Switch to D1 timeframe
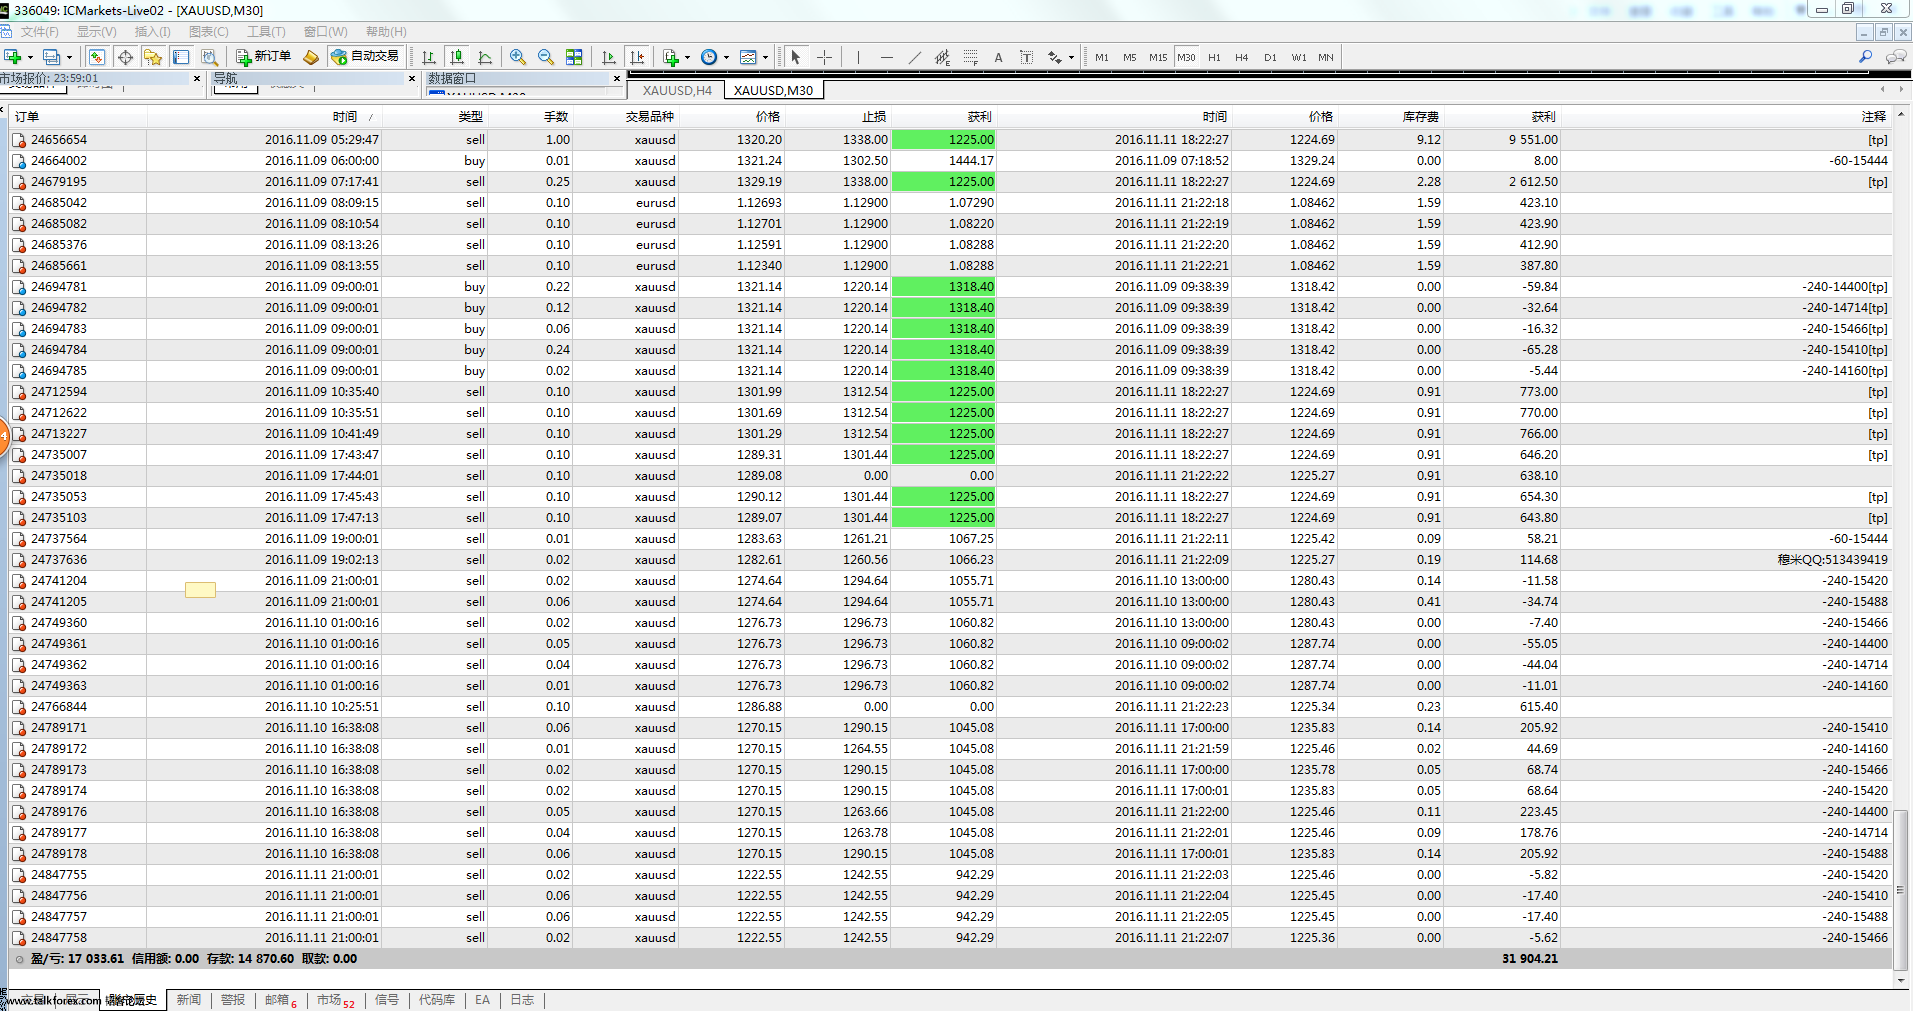1913x1011 pixels. pos(1270,57)
